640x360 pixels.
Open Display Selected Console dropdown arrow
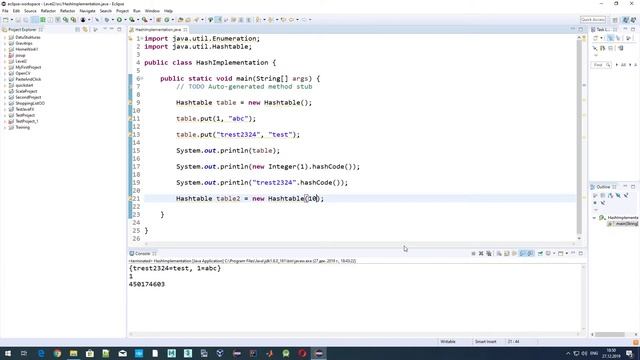pyautogui.click(x=554, y=253)
